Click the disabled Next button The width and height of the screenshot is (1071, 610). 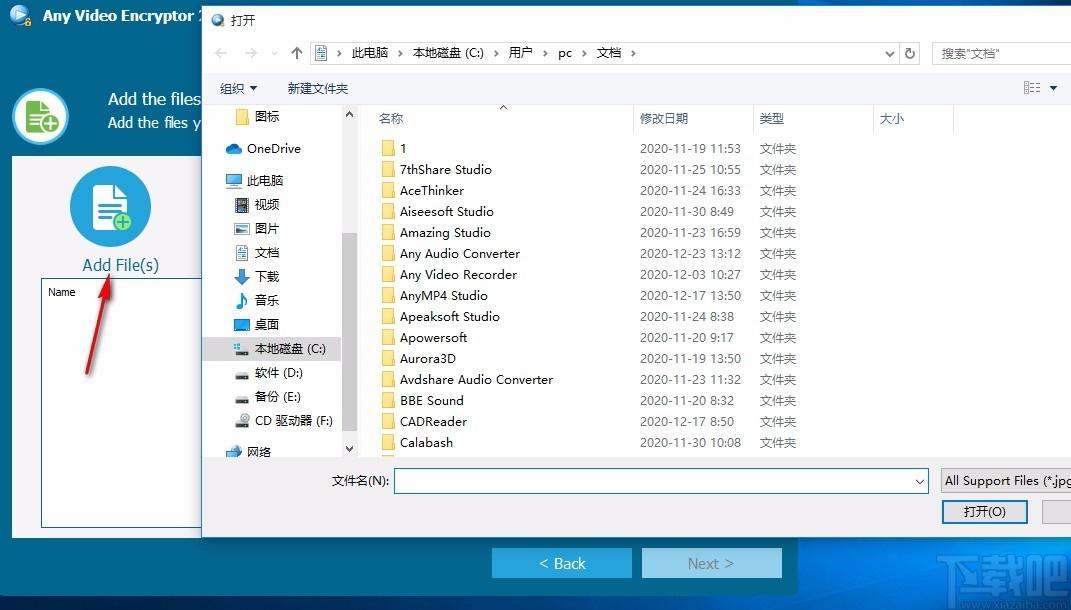click(711, 564)
